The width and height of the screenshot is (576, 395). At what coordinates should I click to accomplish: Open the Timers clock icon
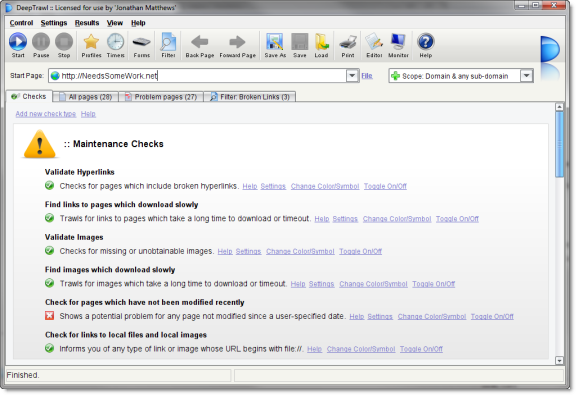(x=115, y=45)
